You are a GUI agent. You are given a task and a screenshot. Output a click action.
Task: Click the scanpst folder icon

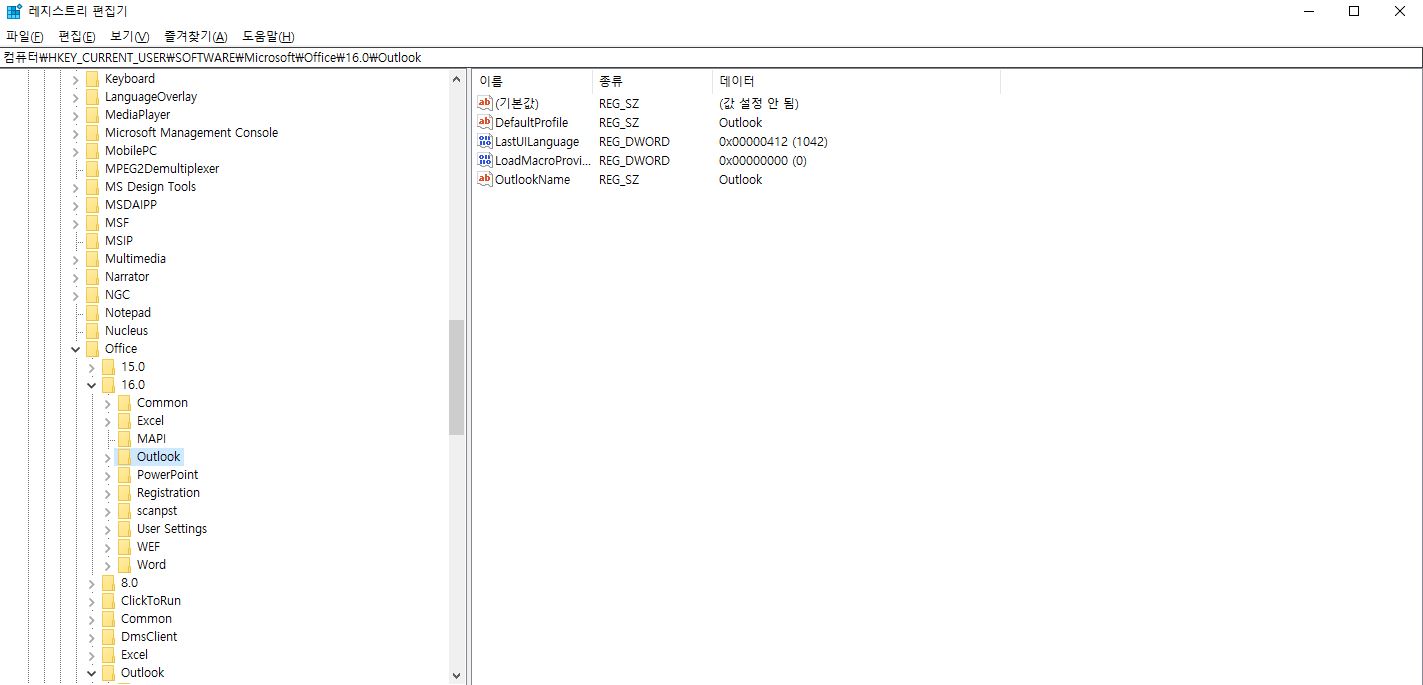125,511
